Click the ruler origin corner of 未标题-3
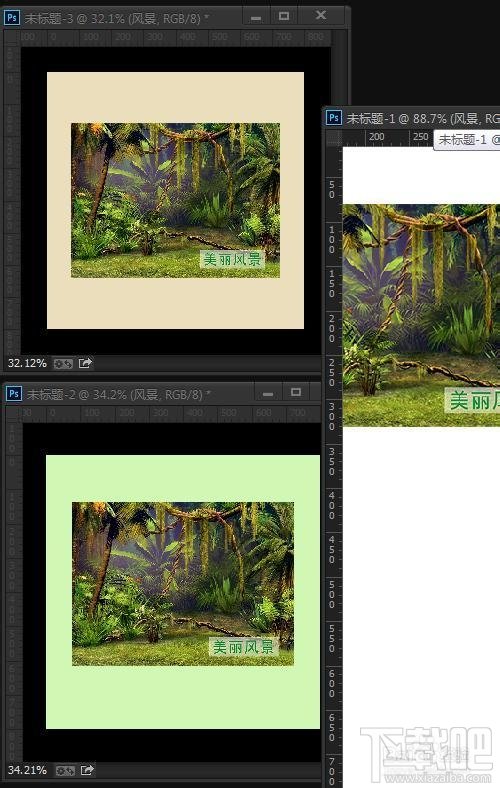The height and width of the screenshot is (788, 500). point(12,38)
